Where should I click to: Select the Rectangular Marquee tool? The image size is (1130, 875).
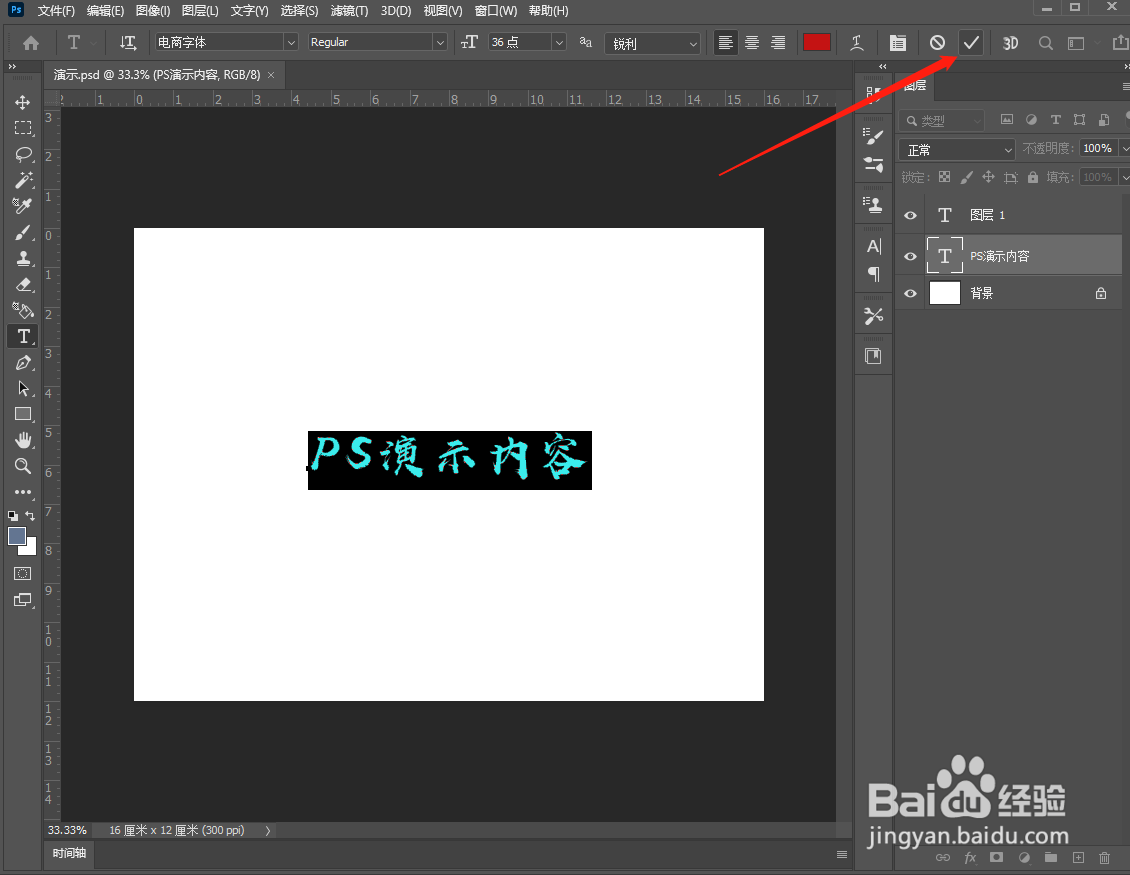[x=22, y=128]
